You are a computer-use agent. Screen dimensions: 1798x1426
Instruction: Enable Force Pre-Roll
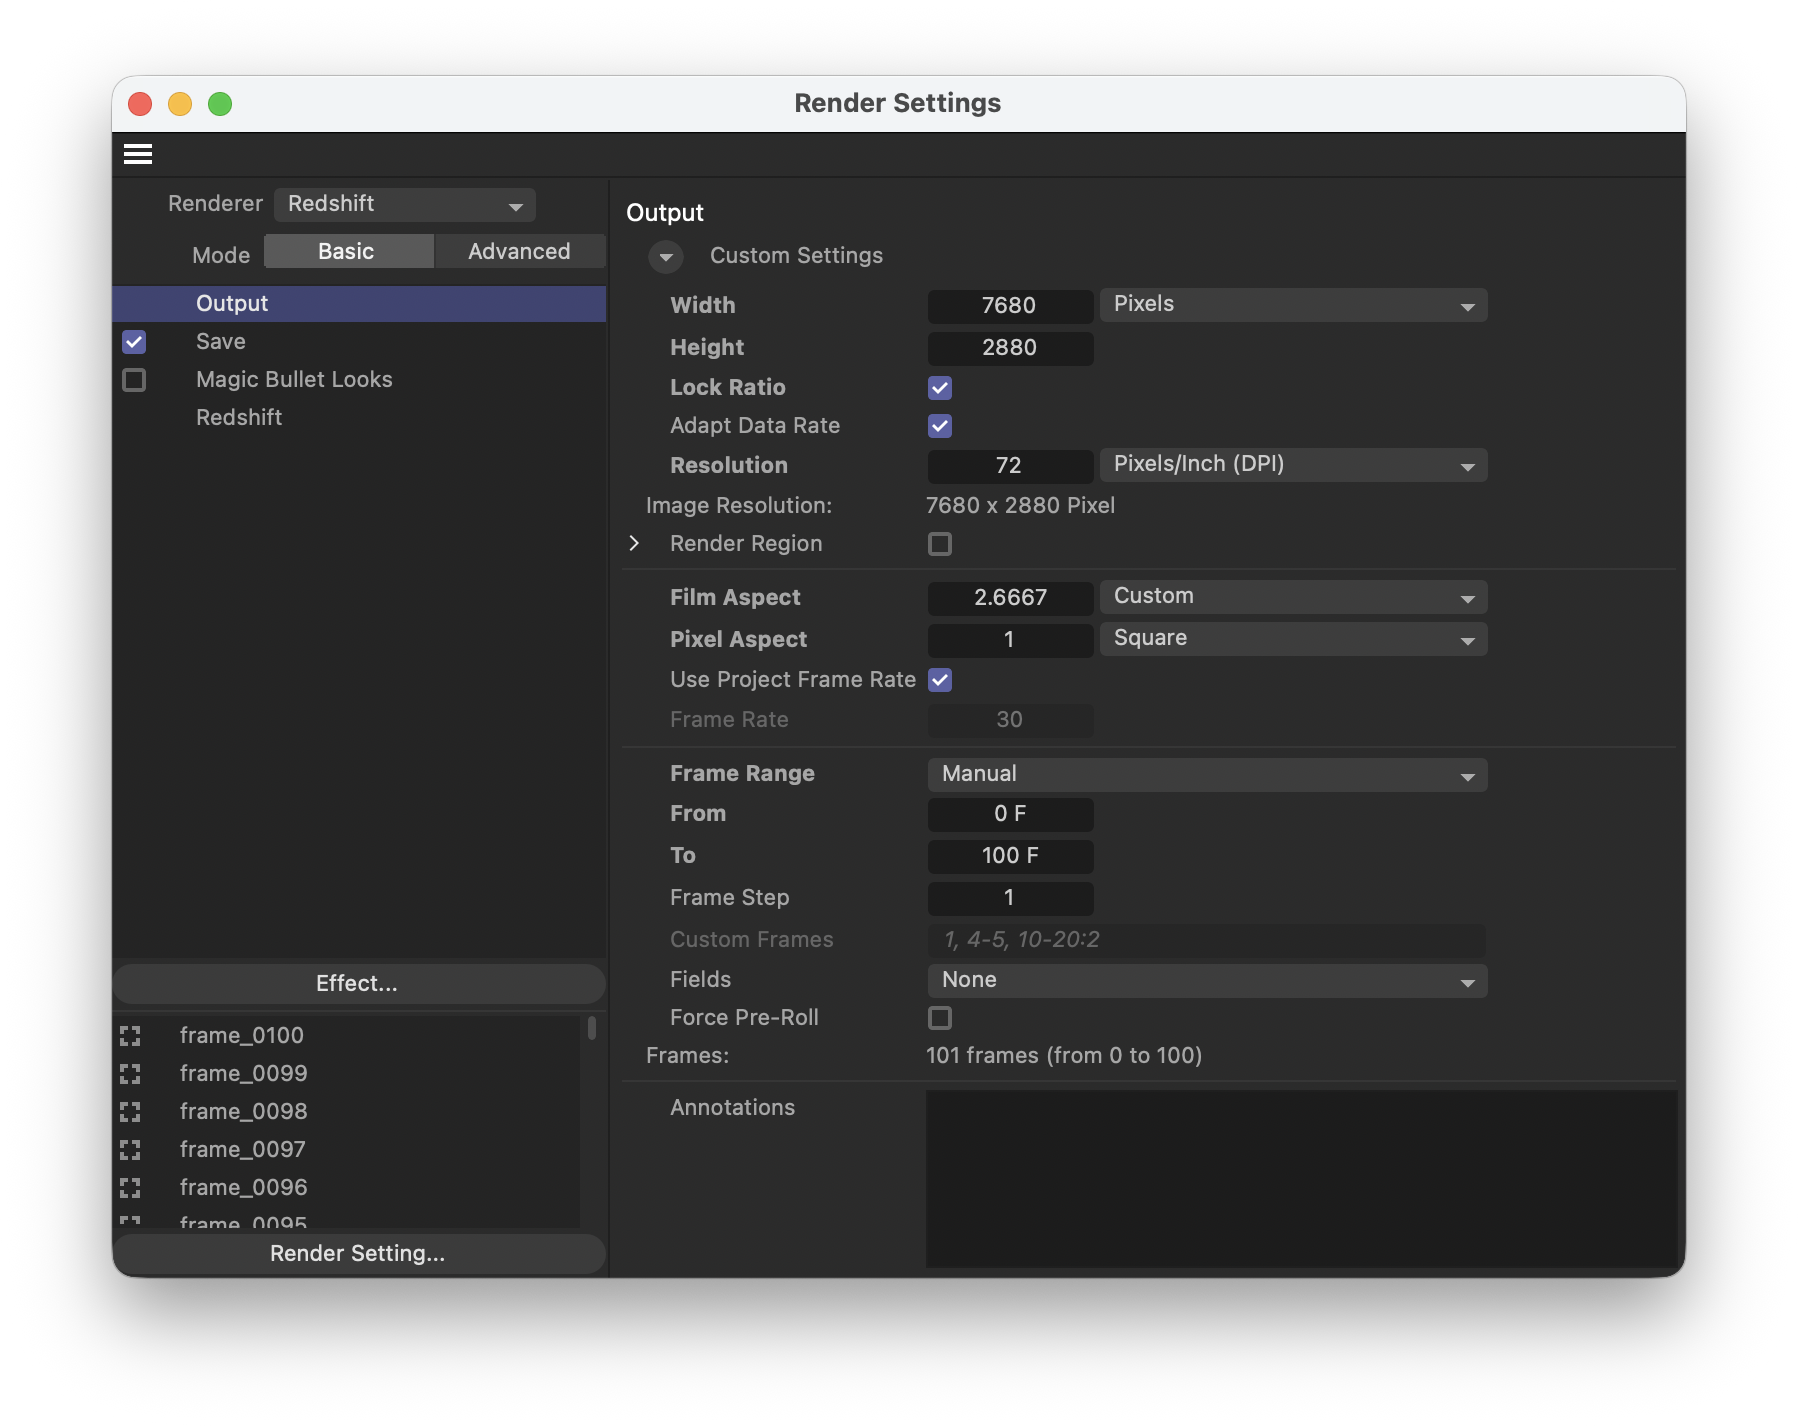pyautogui.click(x=938, y=1017)
